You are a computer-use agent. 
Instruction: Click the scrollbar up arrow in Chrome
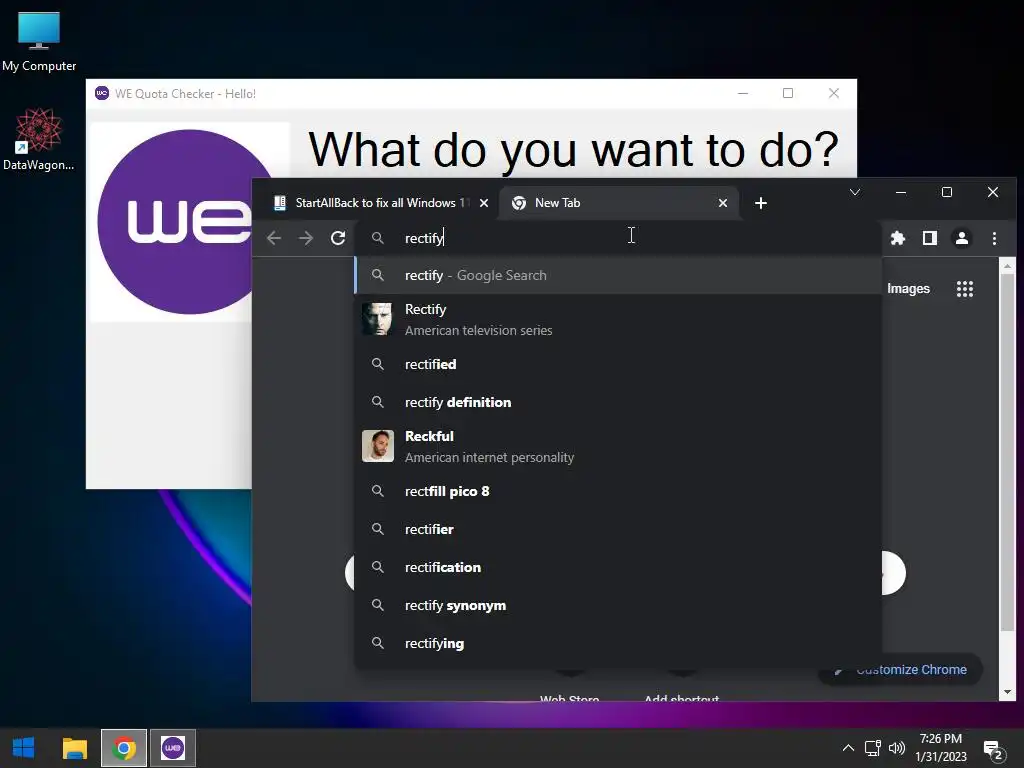click(1007, 266)
